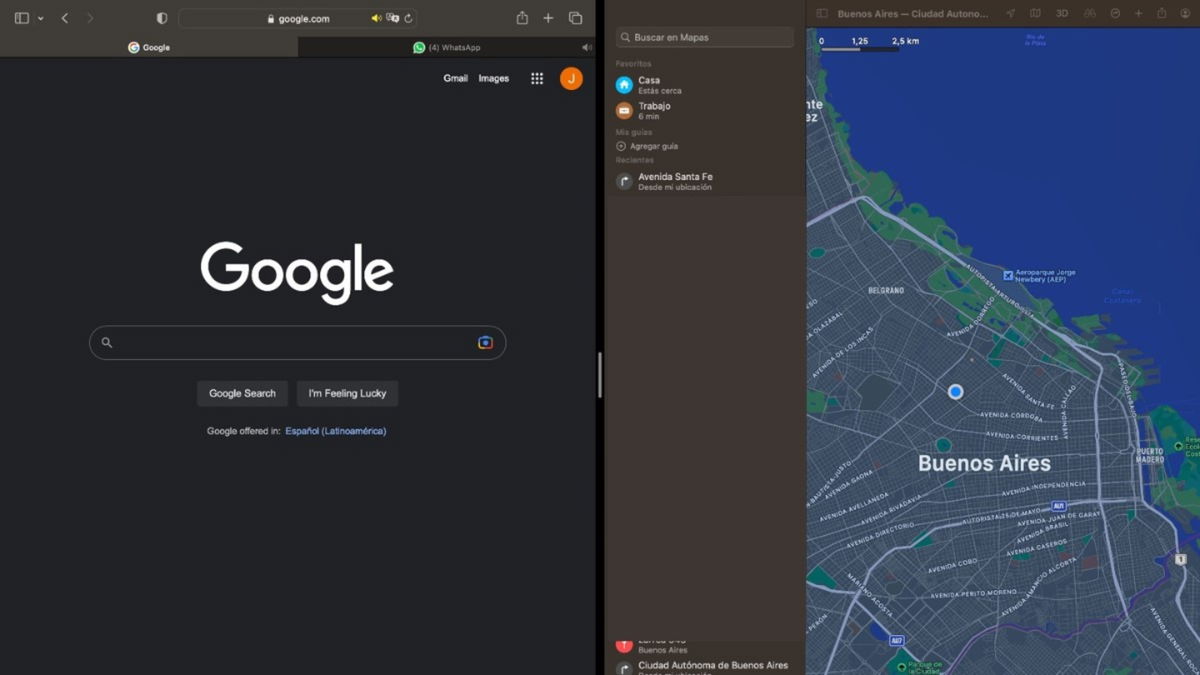Open recent route Avenida Santa Fe
Viewport: 1200px width, 675px height.
tap(705, 181)
